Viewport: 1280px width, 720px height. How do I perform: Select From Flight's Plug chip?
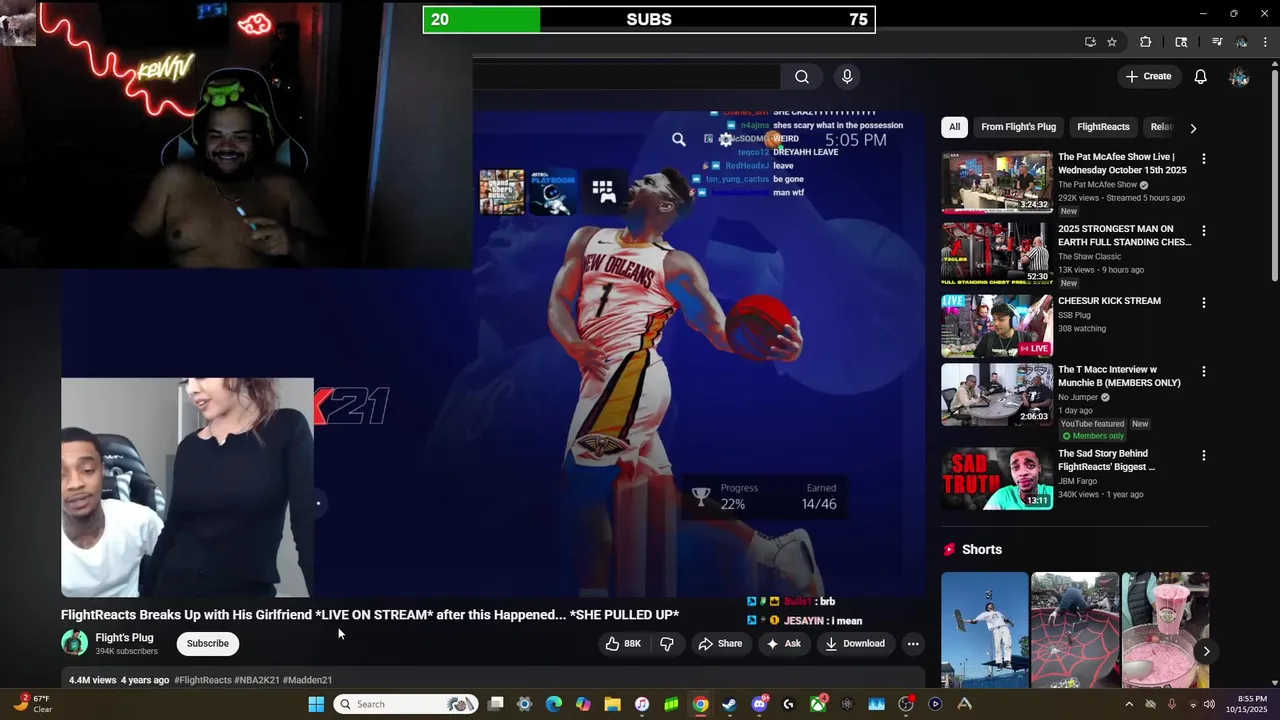coord(1018,127)
